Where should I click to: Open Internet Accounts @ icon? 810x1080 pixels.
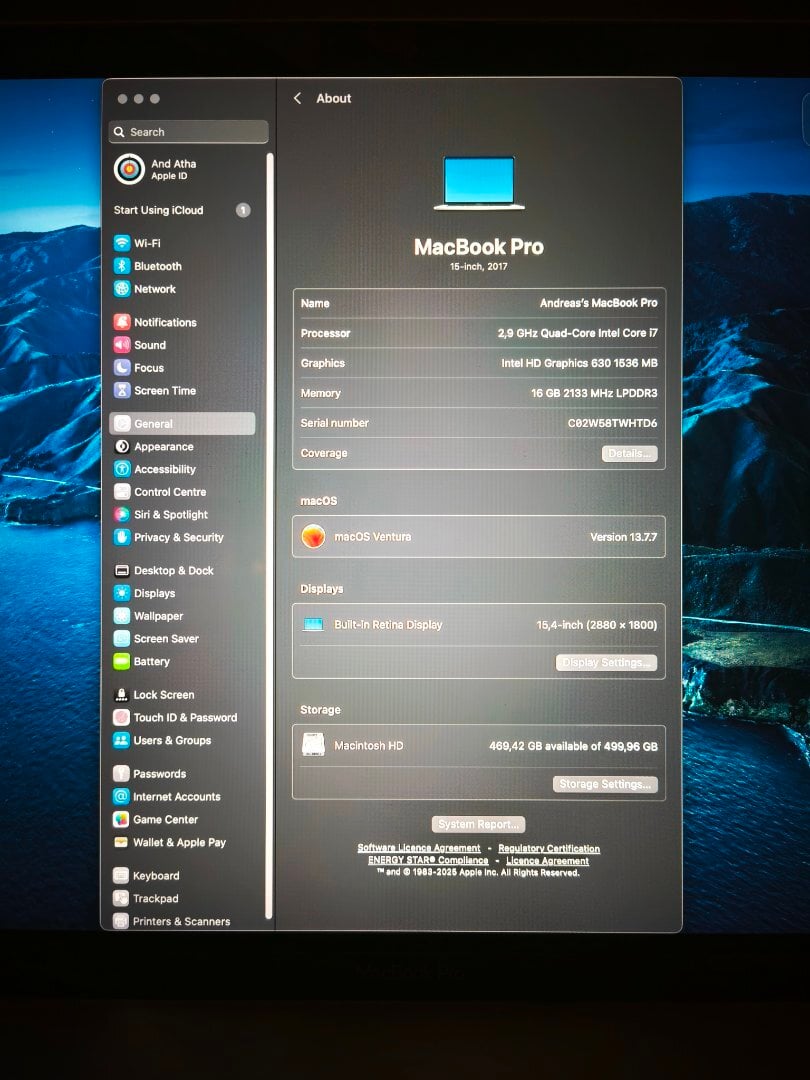[x=121, y=796]
